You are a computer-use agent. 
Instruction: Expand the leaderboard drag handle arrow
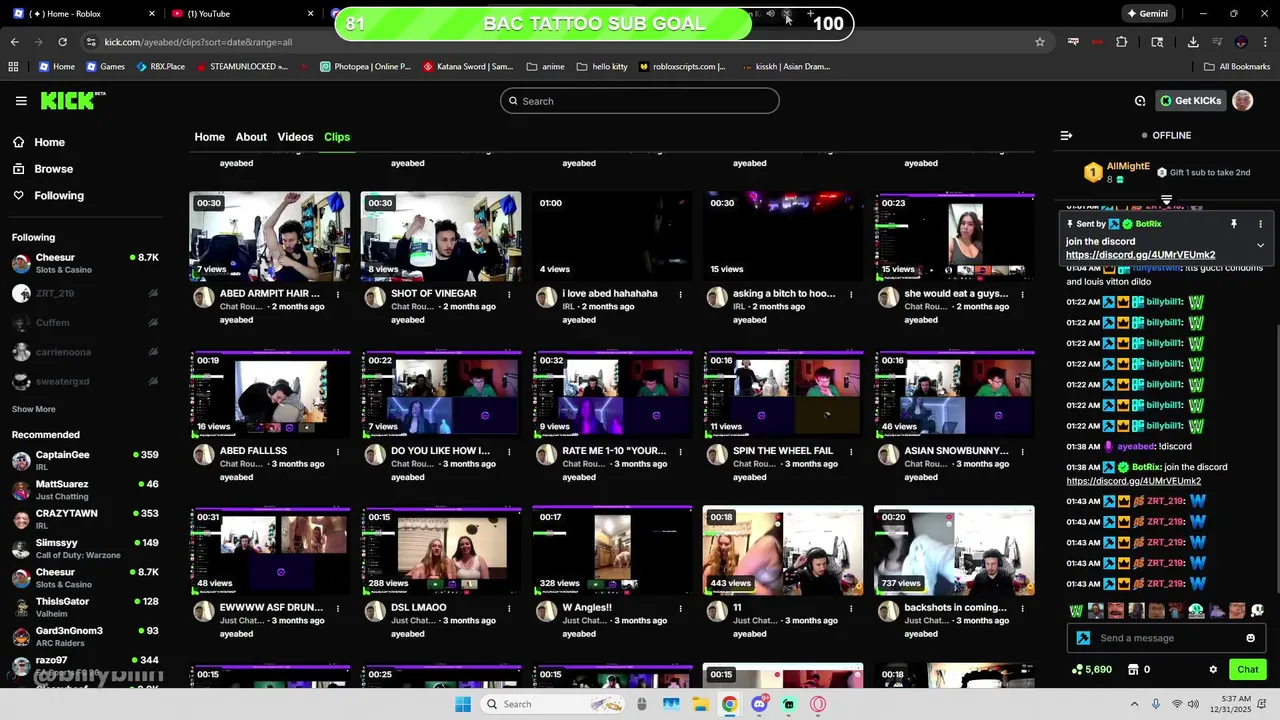click(x=1166, y=200)
